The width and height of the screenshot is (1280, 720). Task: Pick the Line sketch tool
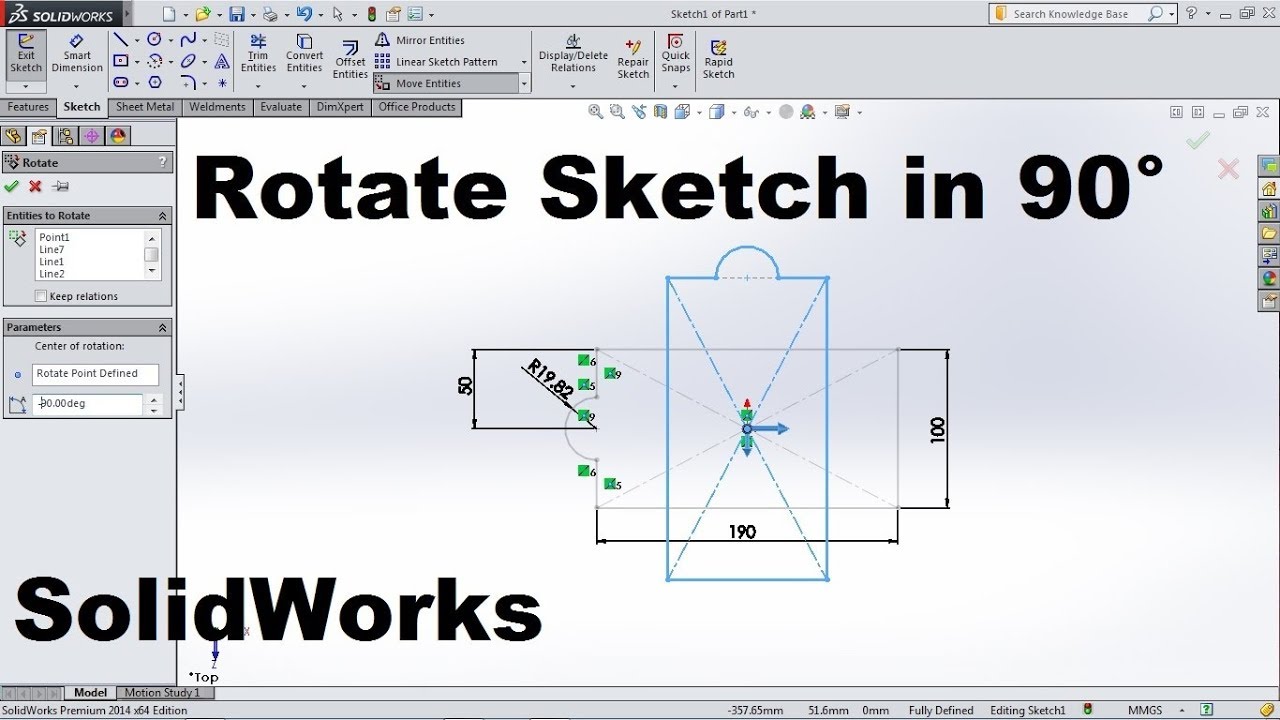tap(120, 40)
